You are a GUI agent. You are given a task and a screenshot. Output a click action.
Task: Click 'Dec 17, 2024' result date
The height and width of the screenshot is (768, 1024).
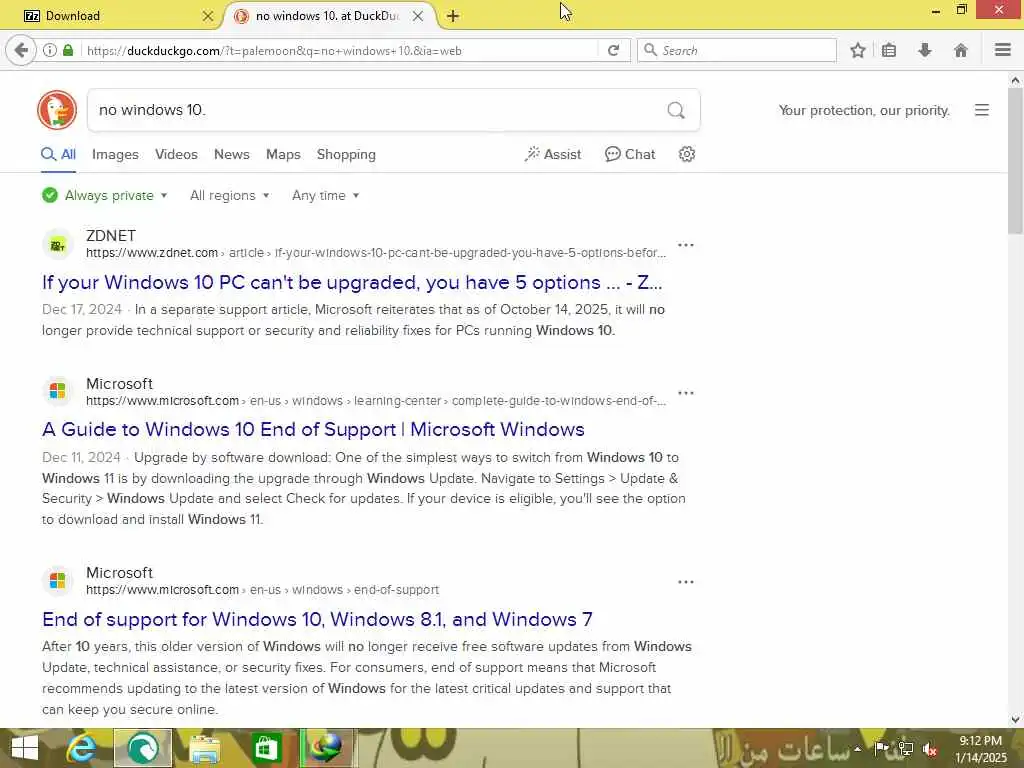point(82,310)
